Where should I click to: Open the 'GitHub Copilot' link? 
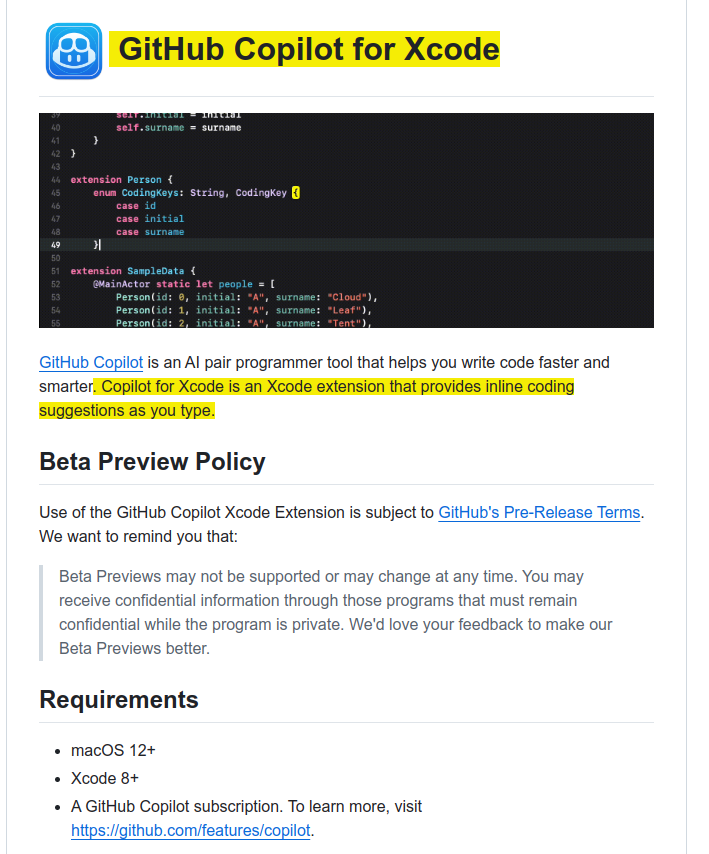click(x=91, y=362)
